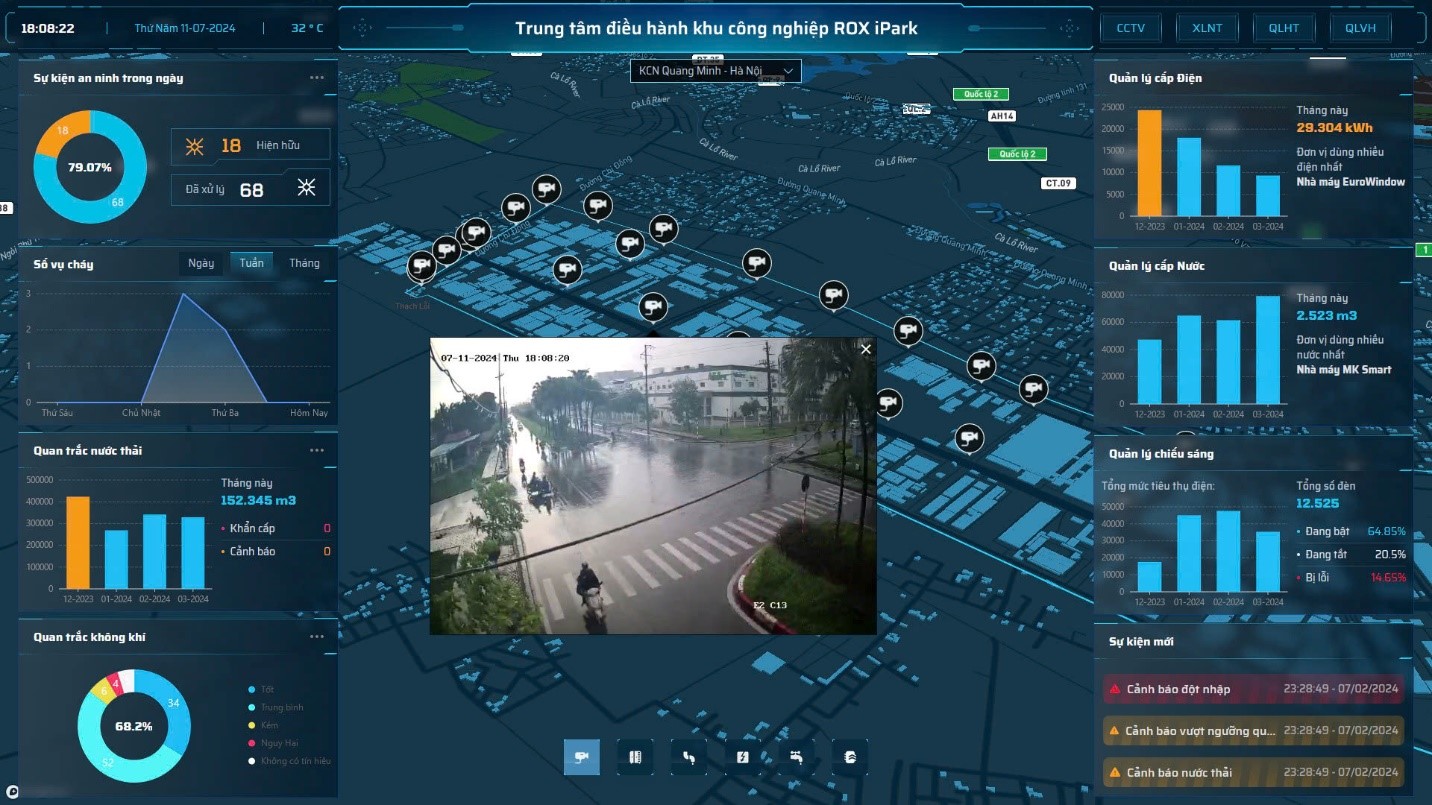This screenshot has height=805, width=1432.
Task: Click the XLNT button in header
Action: 1207,28
